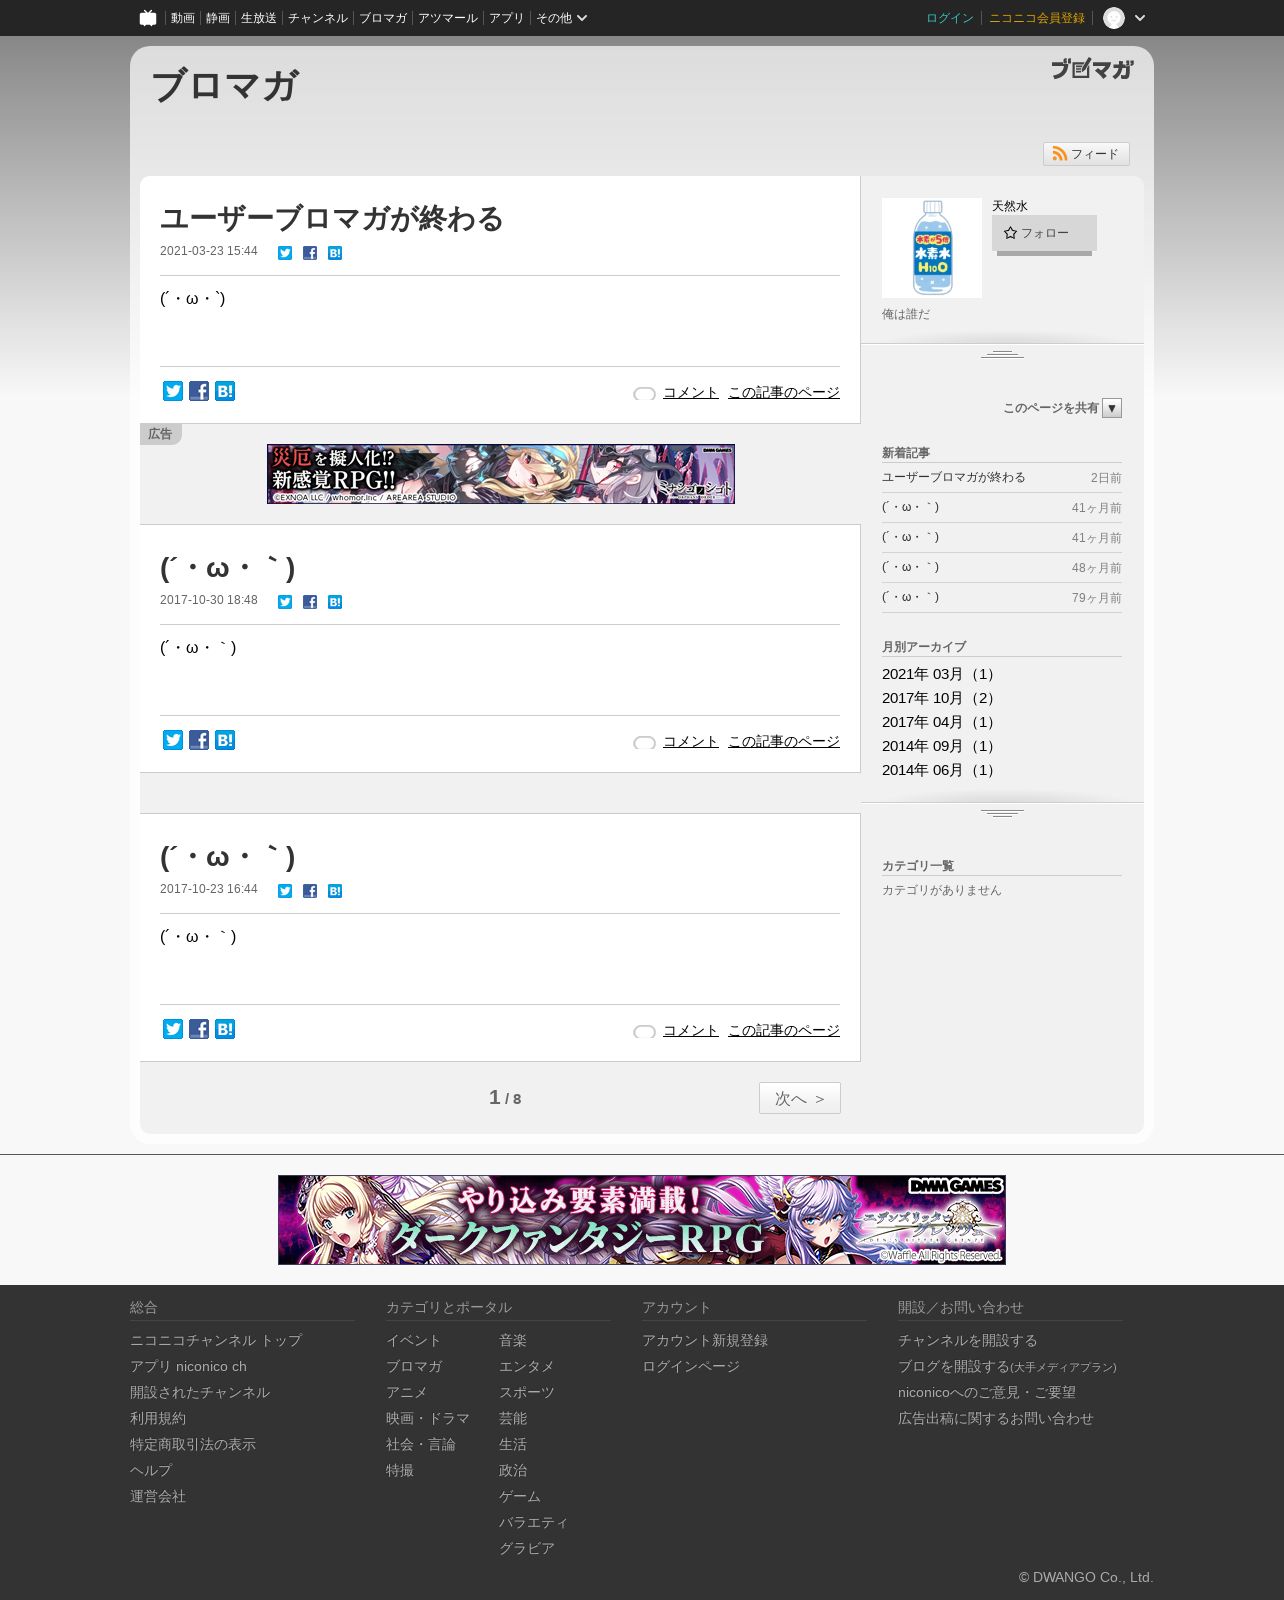
Task: Share 2017-10-23 article via large Facebook icon
Action: click(x=199, y=1029)
